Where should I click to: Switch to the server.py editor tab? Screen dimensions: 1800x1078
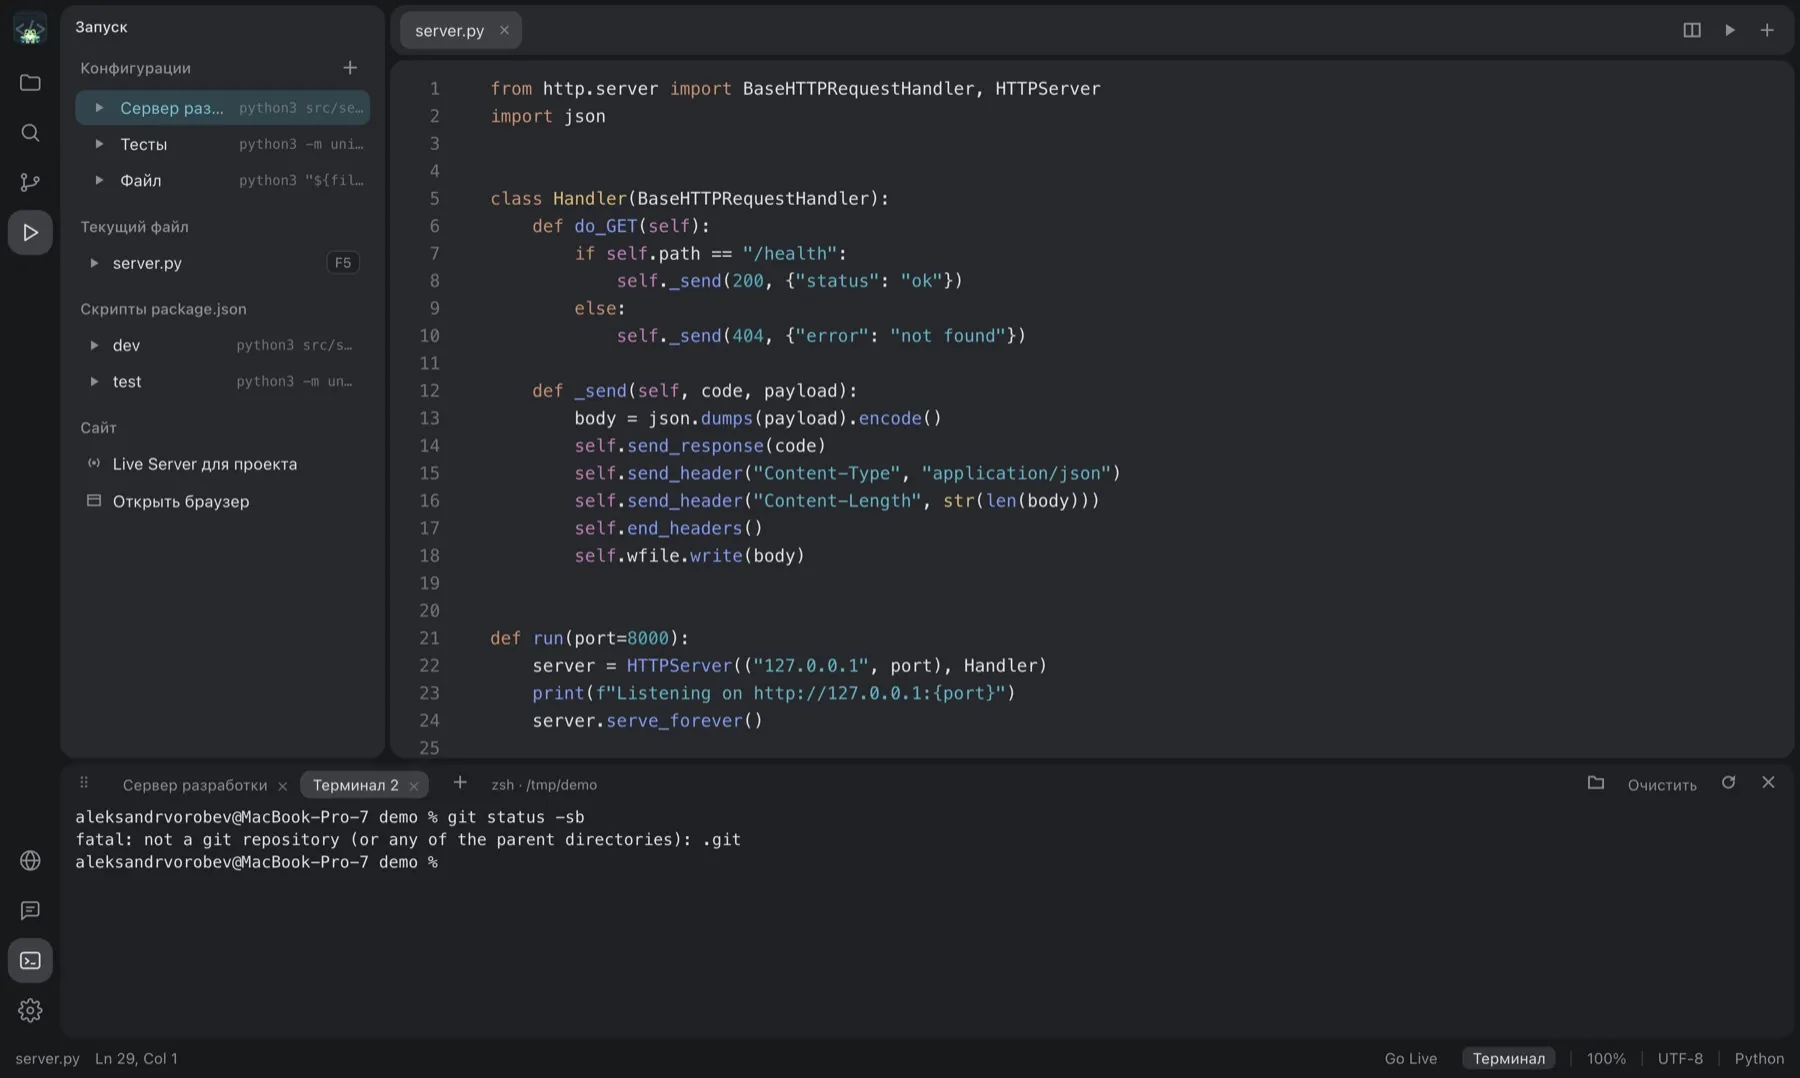450,31
